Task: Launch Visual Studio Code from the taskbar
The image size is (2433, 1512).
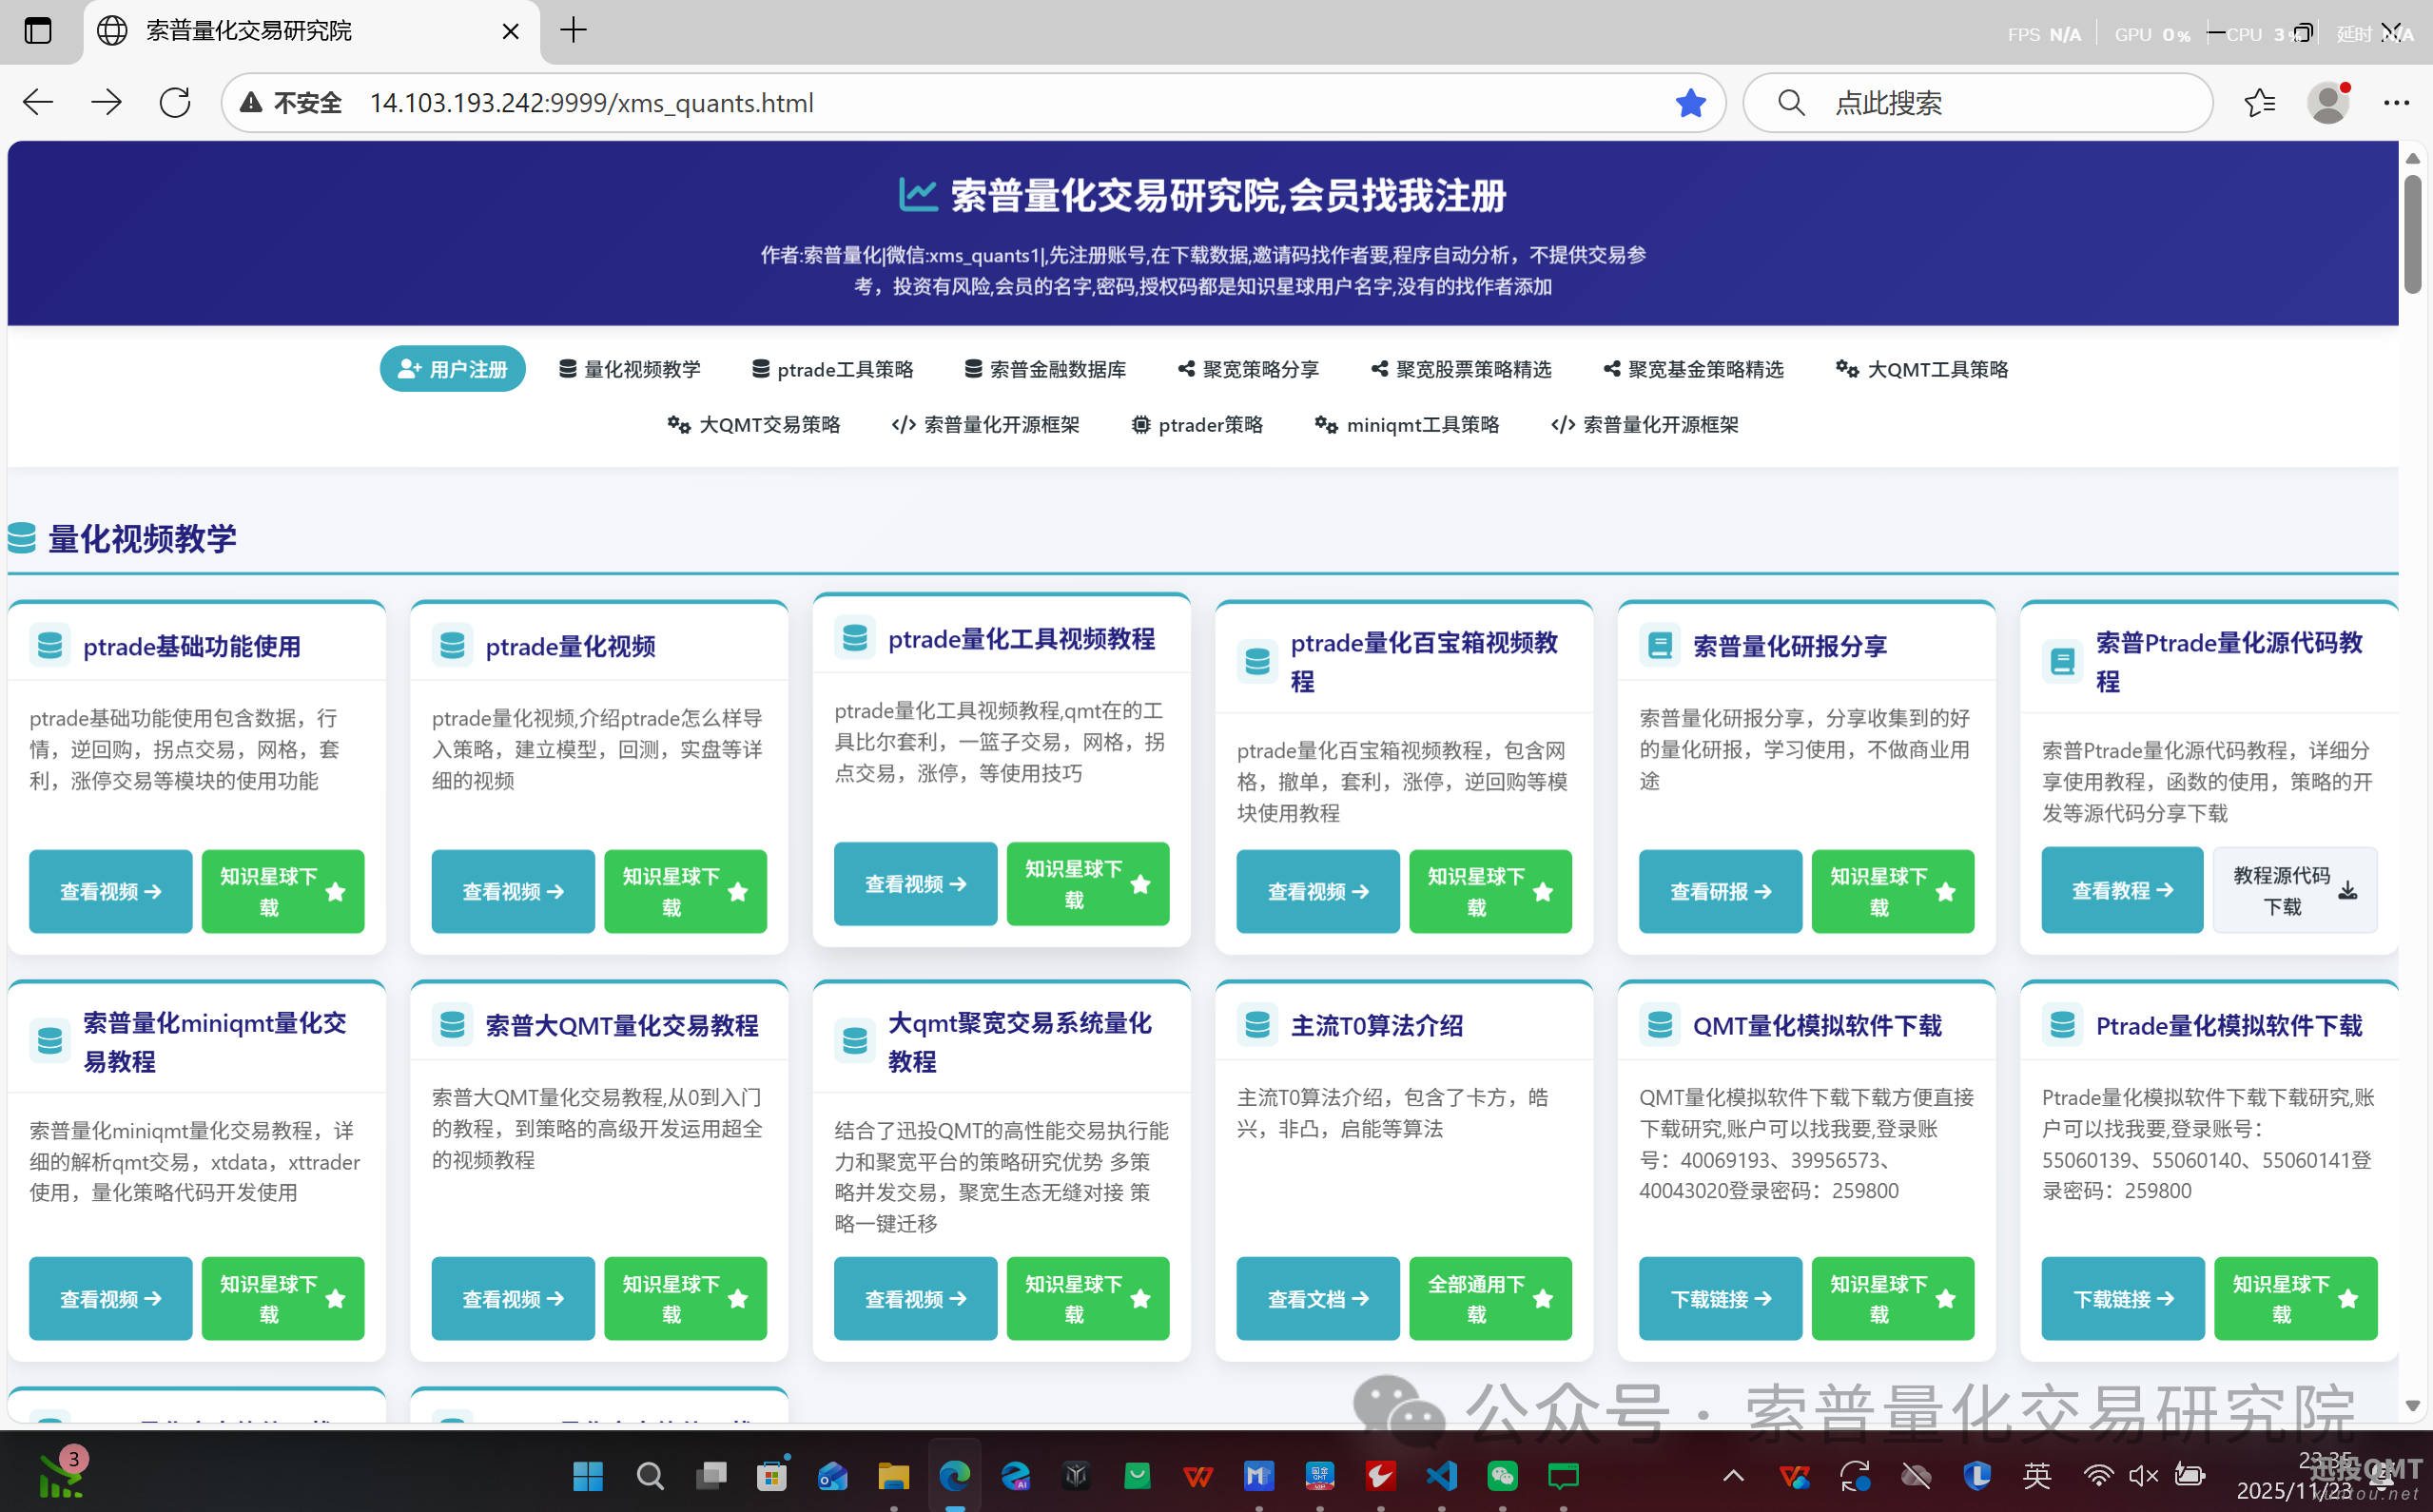Action: (1440, 1475)
